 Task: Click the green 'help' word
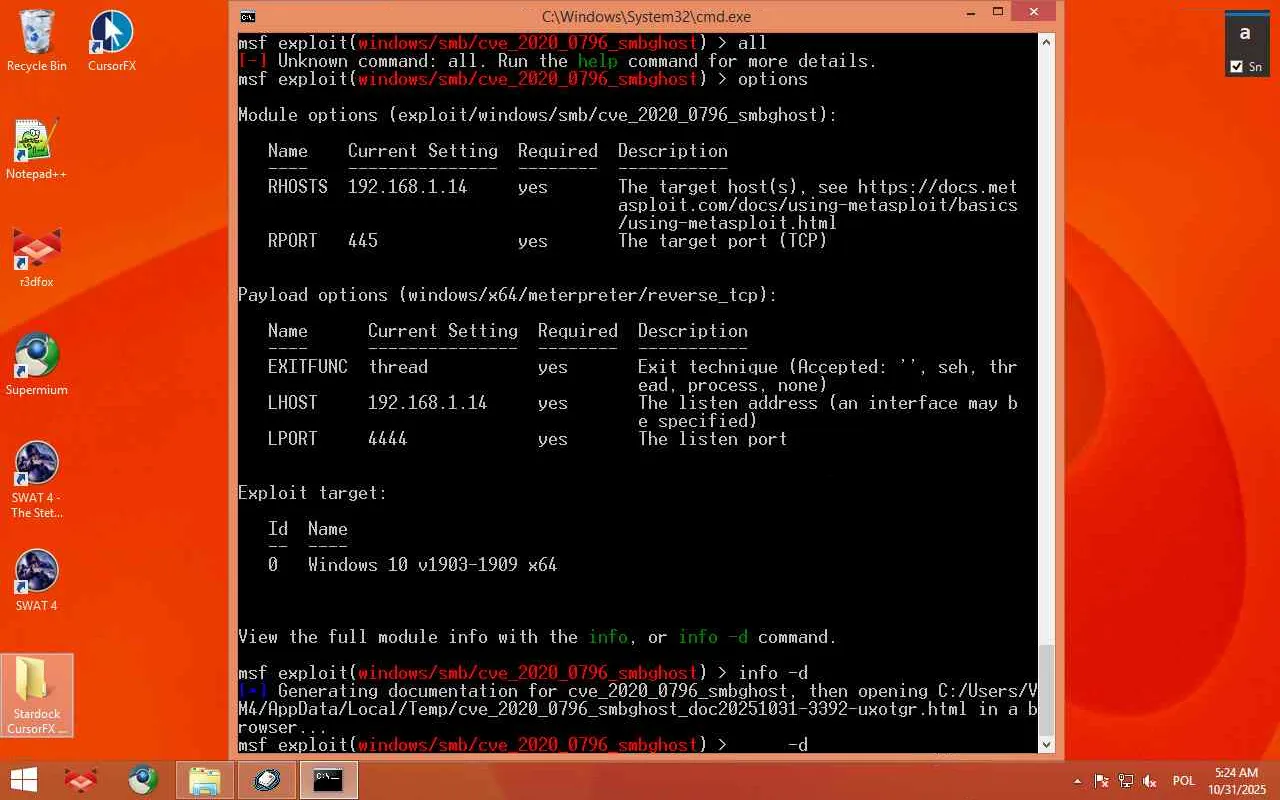coord(598,61)
